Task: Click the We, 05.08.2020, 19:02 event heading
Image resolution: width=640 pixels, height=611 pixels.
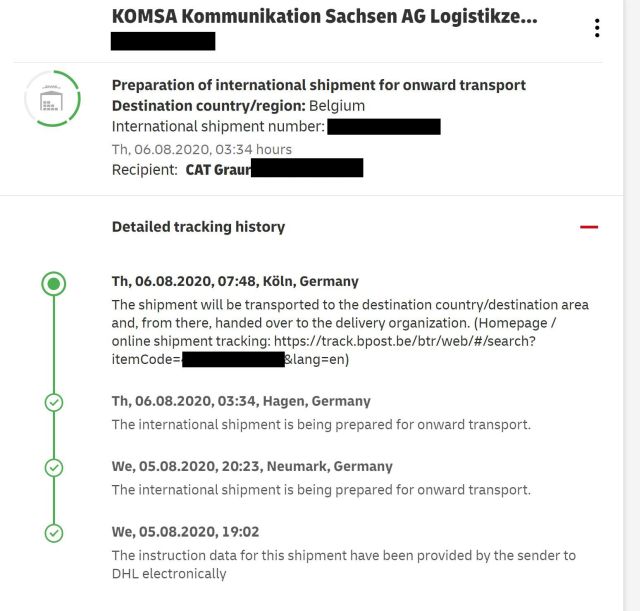Action: point(185,532)
